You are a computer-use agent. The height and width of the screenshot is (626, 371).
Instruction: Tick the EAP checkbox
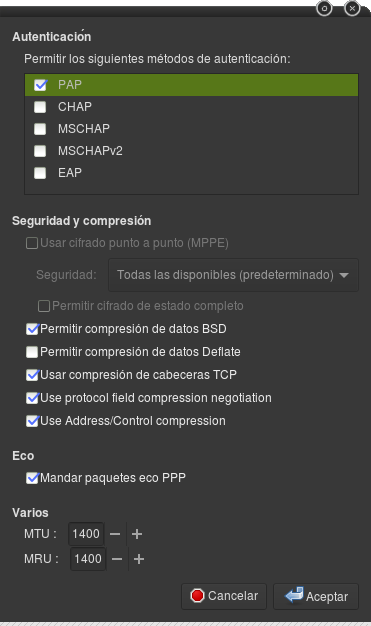click(40, 173)
